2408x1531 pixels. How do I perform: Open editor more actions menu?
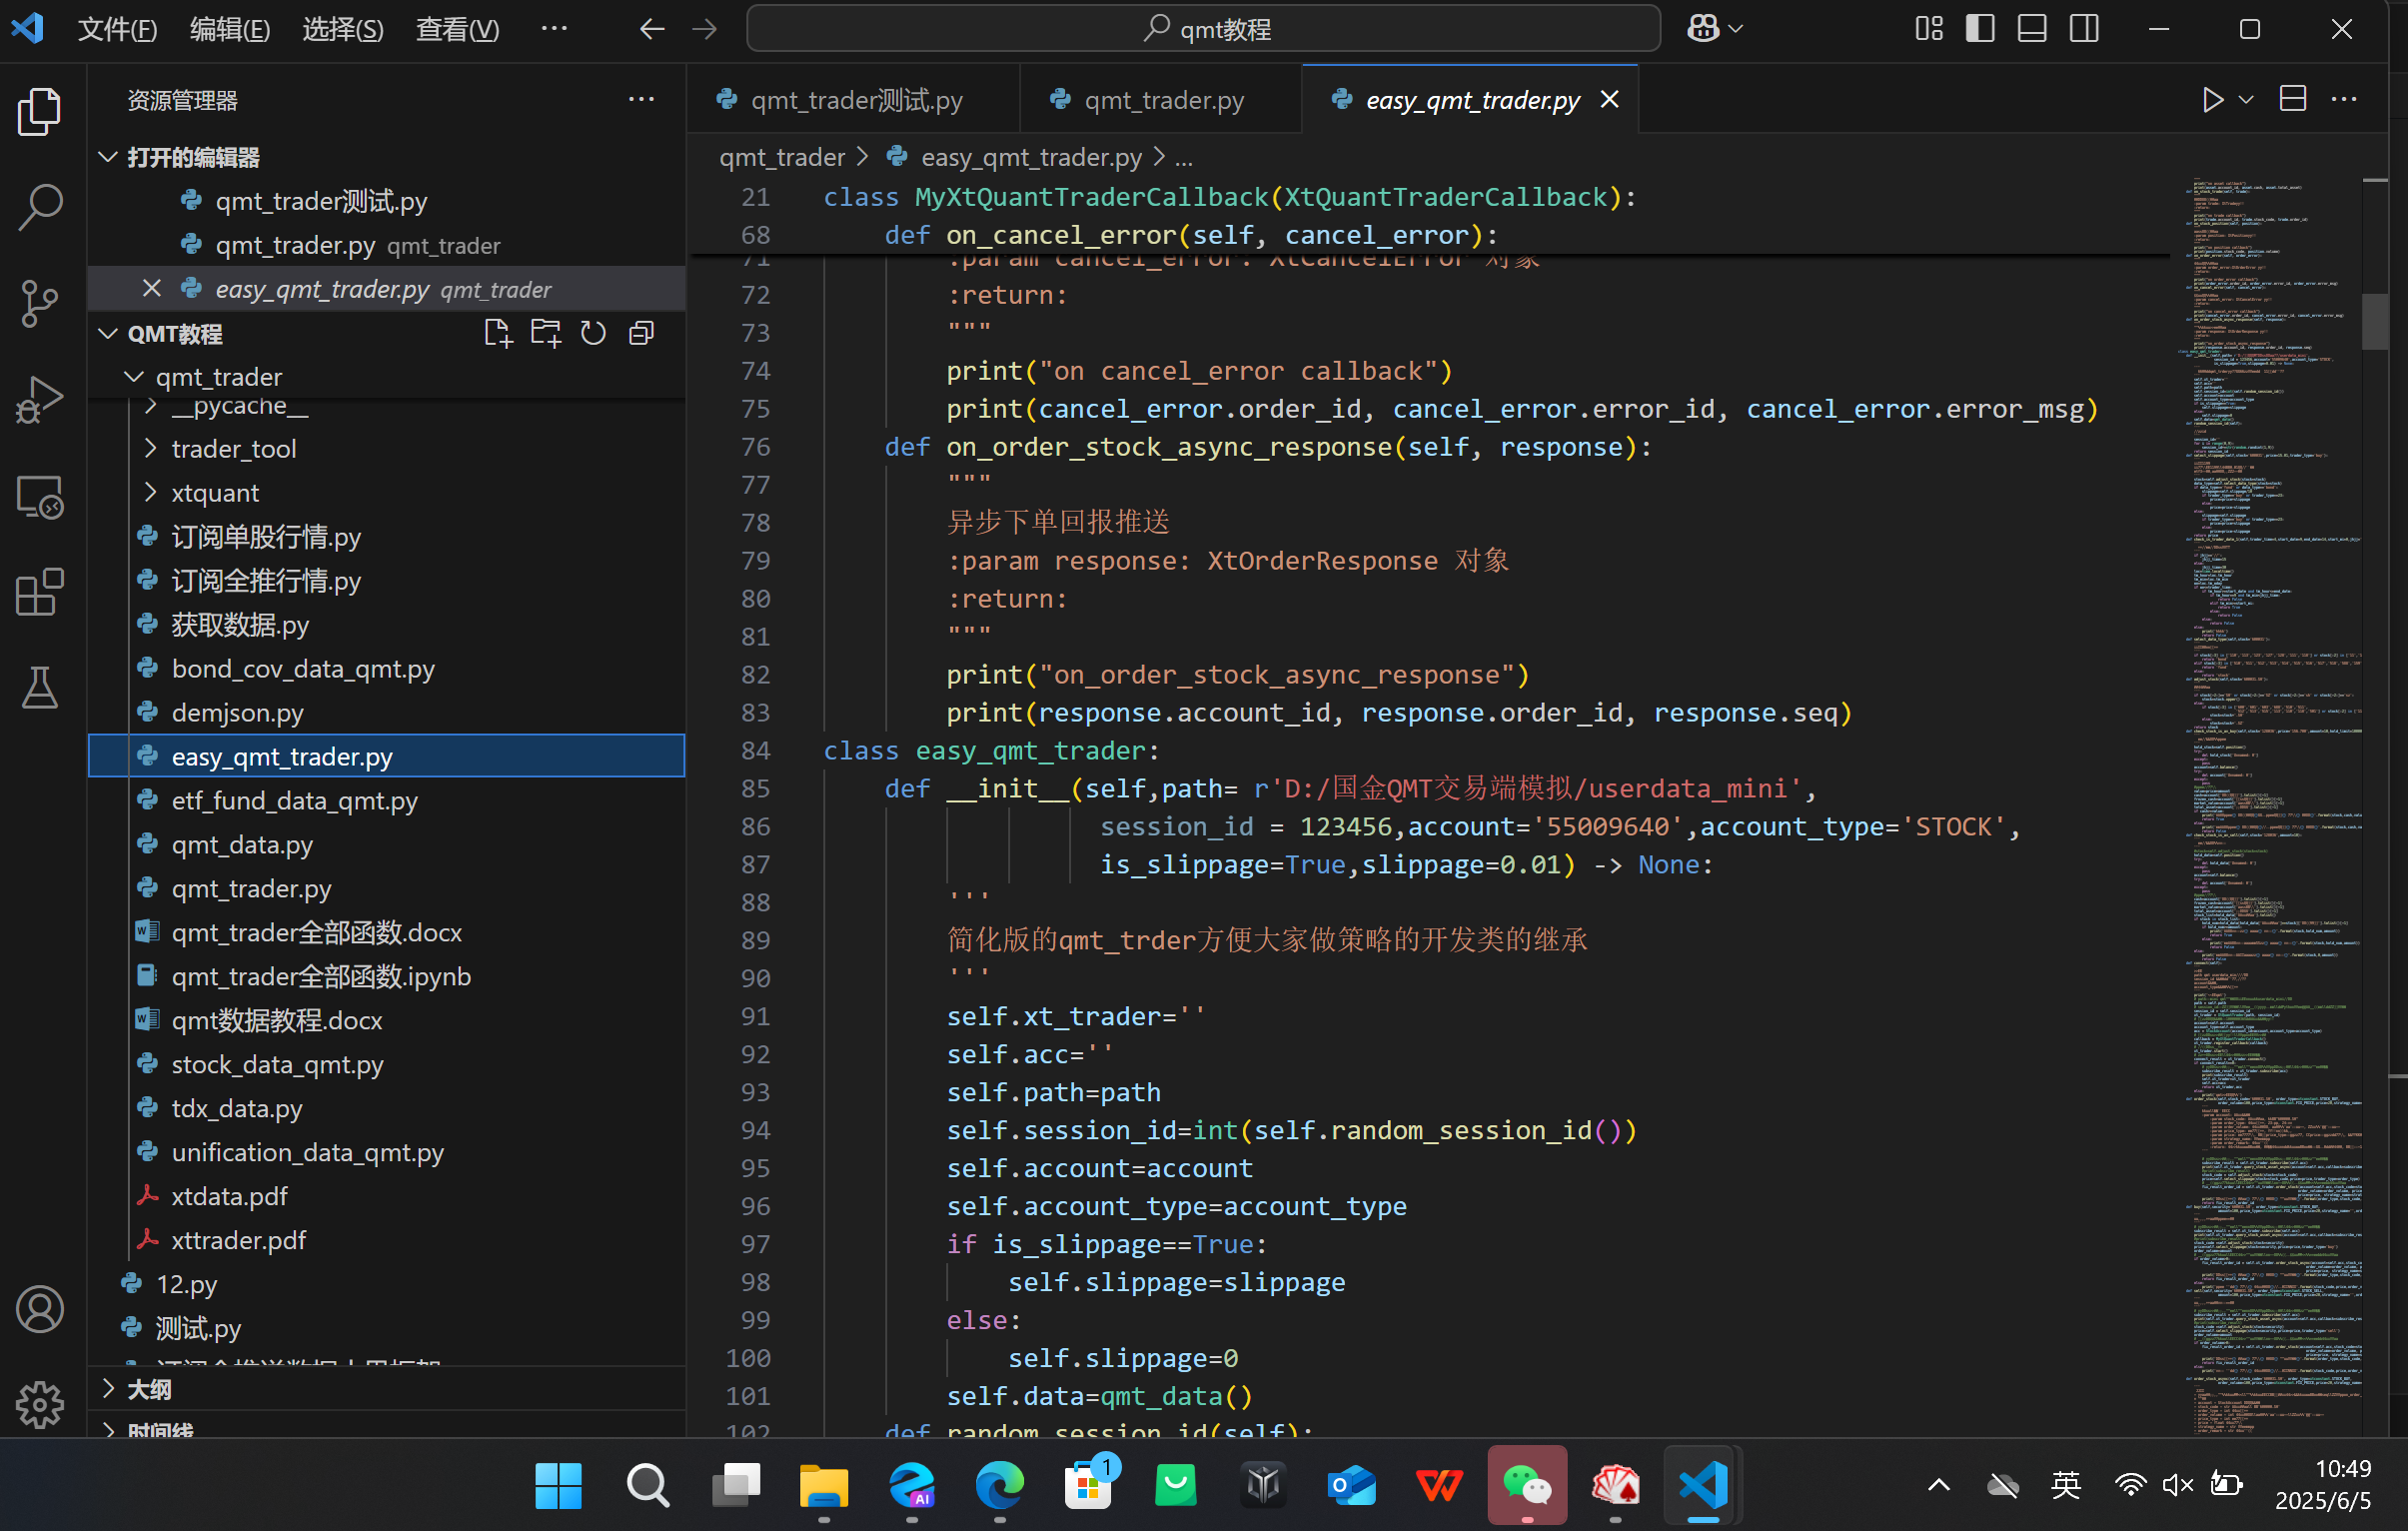(x=2344, y=99)
